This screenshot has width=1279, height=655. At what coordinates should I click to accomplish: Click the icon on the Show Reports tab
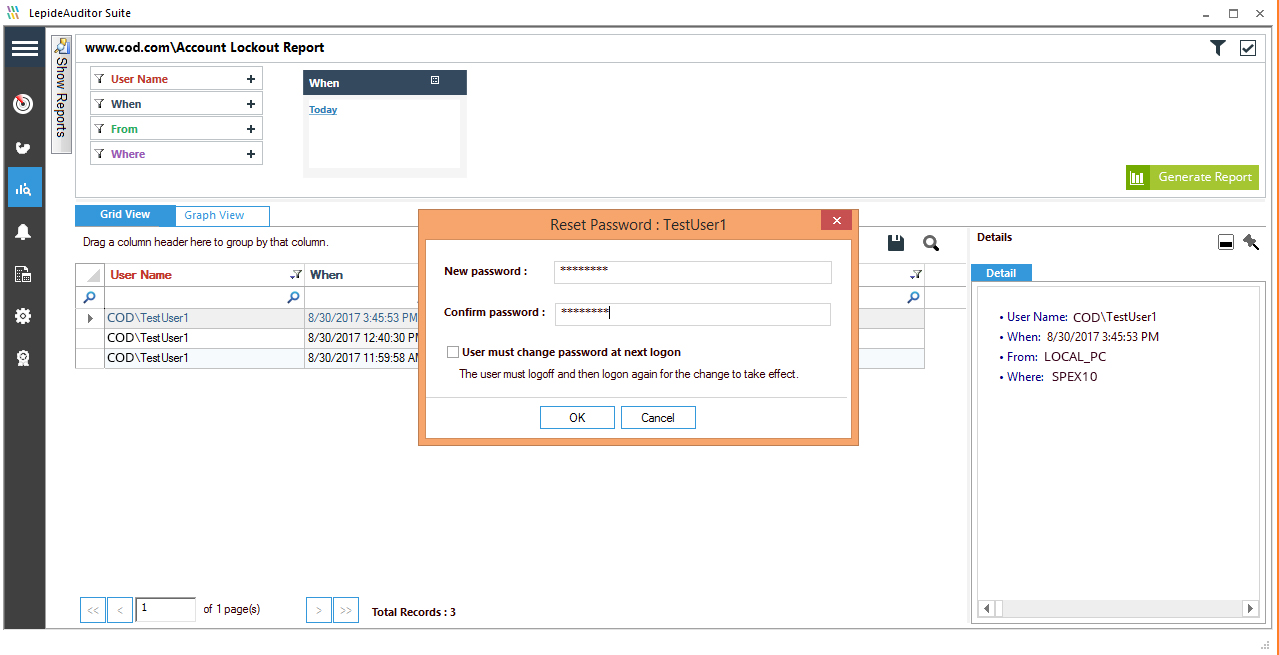coord(62,46)
